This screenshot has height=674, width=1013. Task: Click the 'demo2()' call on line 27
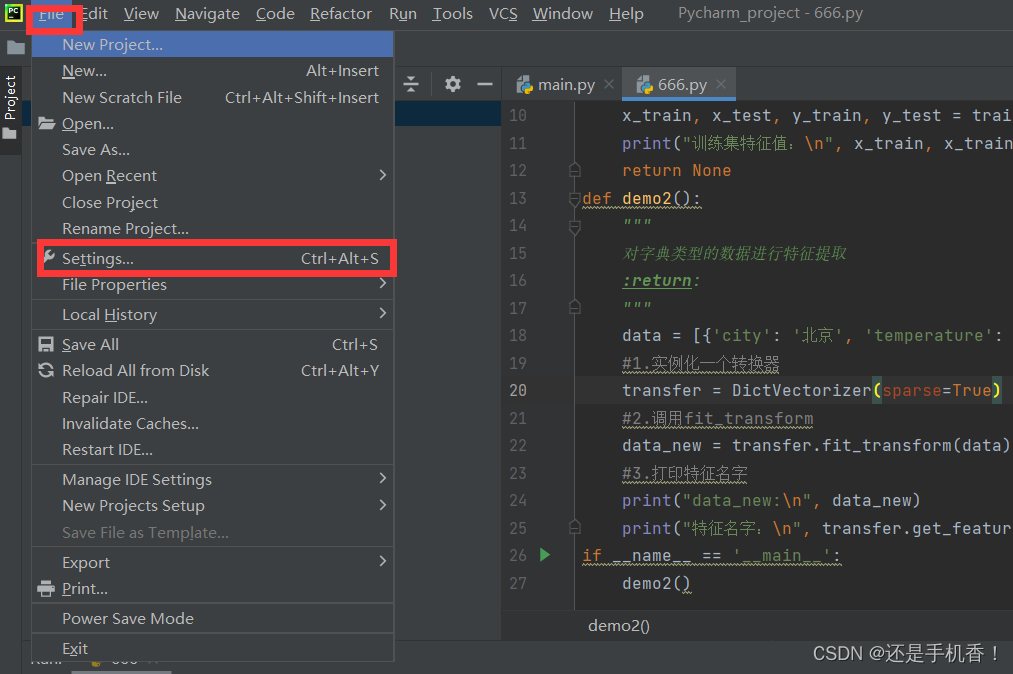[x=656, y=584]
